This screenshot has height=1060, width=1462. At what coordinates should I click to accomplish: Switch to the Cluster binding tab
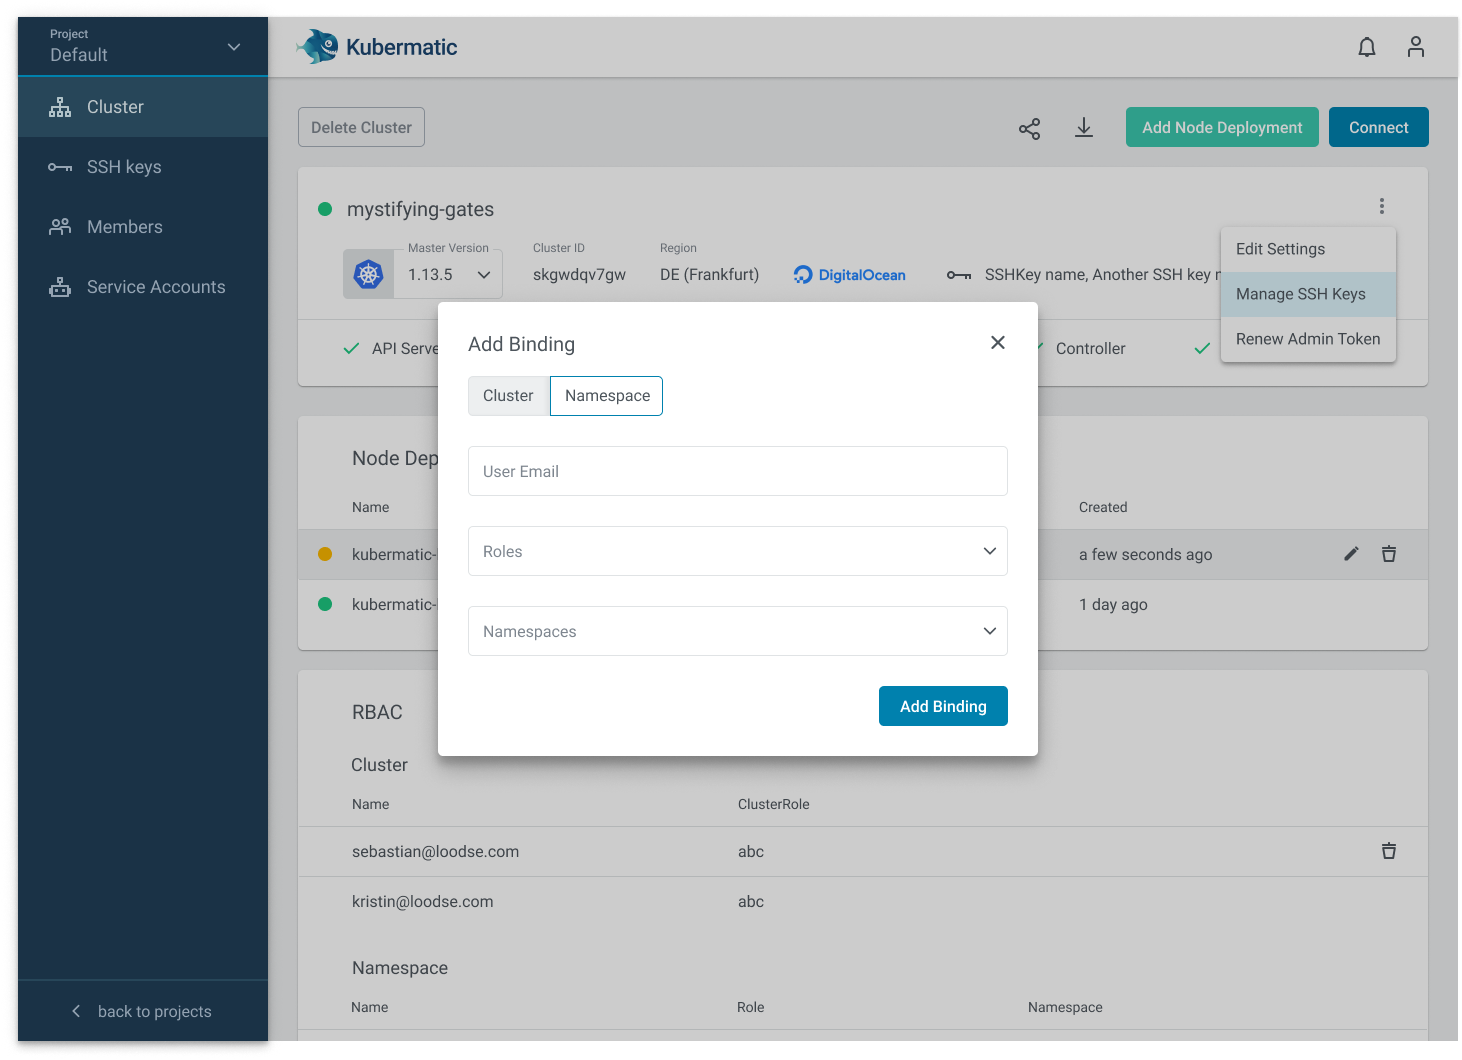click(x=507, y=395)
